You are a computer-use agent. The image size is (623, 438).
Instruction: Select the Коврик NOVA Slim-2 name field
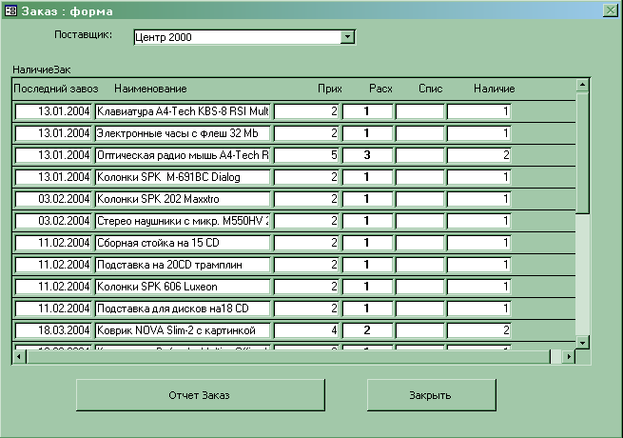click(183, 330)
